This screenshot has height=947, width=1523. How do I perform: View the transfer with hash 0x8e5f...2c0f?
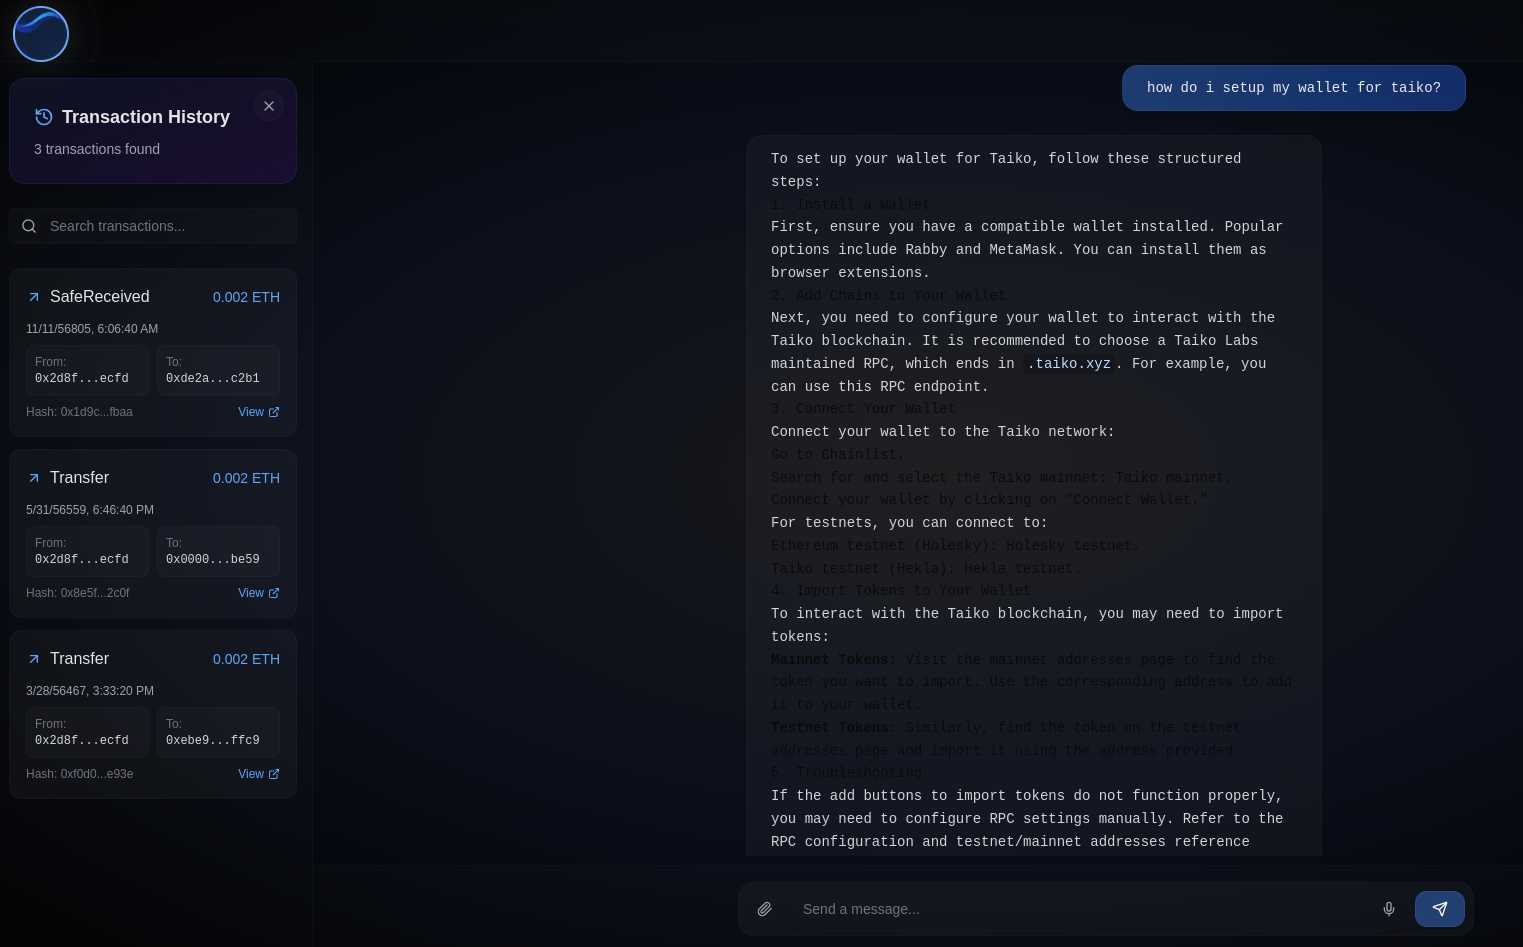(x=258, y=593)
